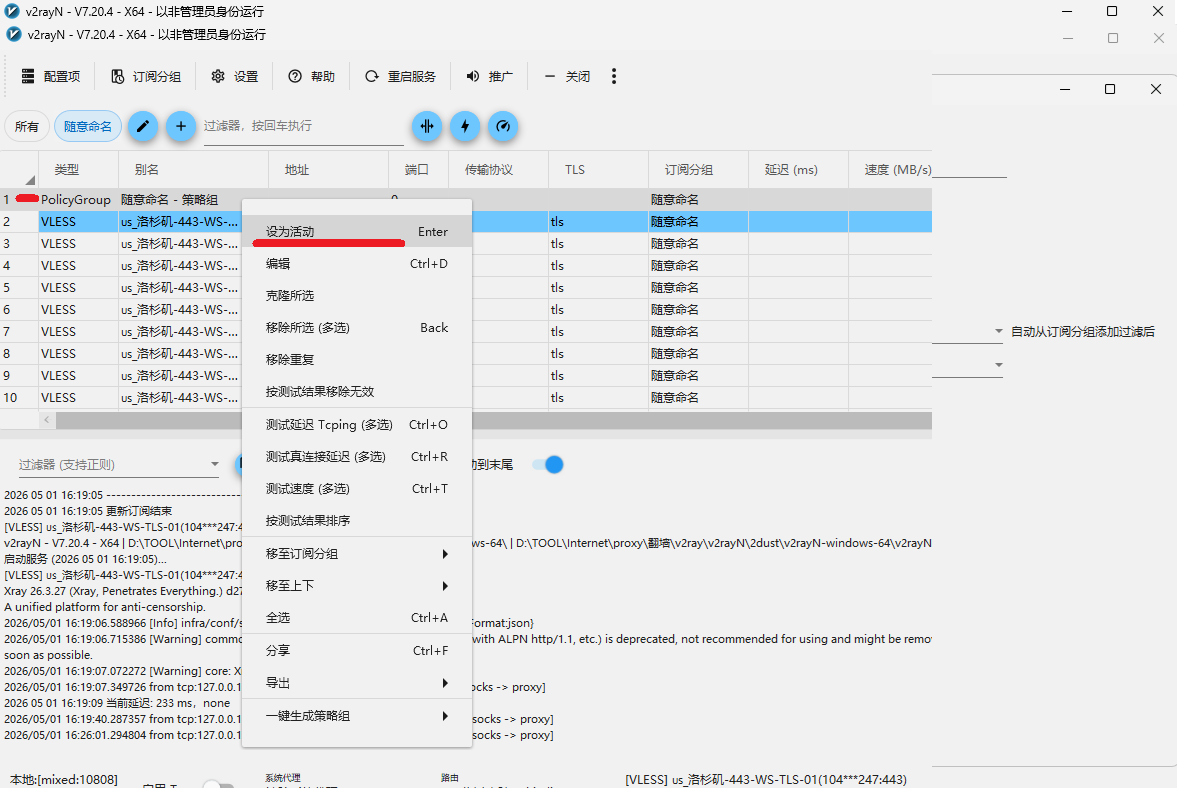Choose 编辑 in the context menu
The height and width of the screenshot is (788, 1177).
tap(357, 263)
